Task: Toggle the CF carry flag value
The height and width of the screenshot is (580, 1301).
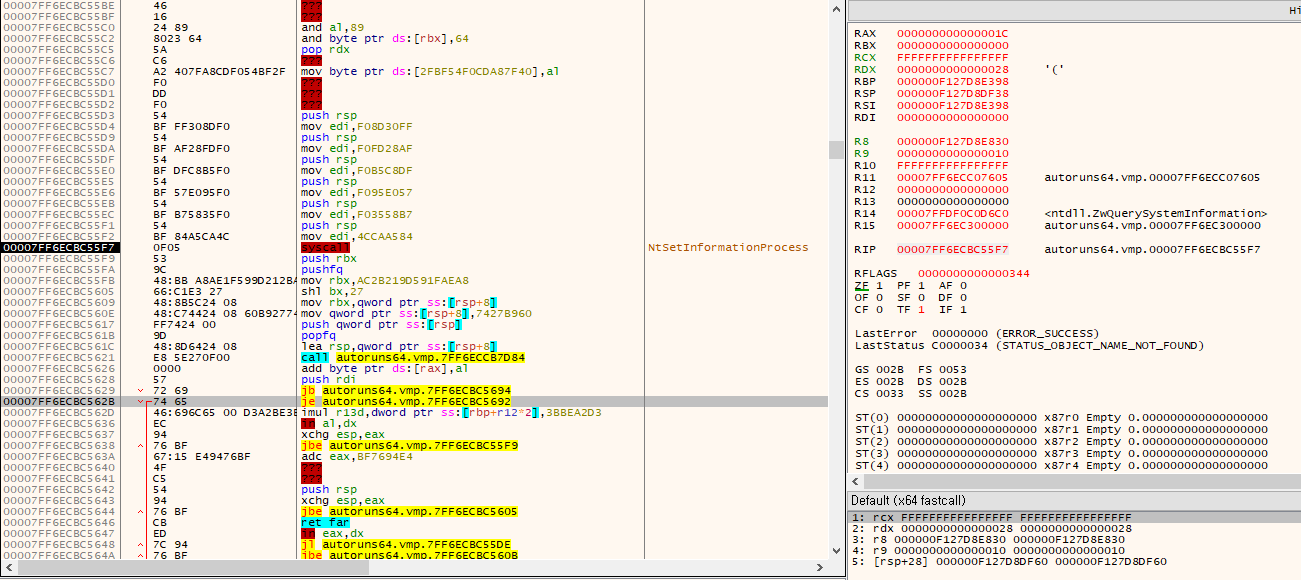Action: pos(880,309)
